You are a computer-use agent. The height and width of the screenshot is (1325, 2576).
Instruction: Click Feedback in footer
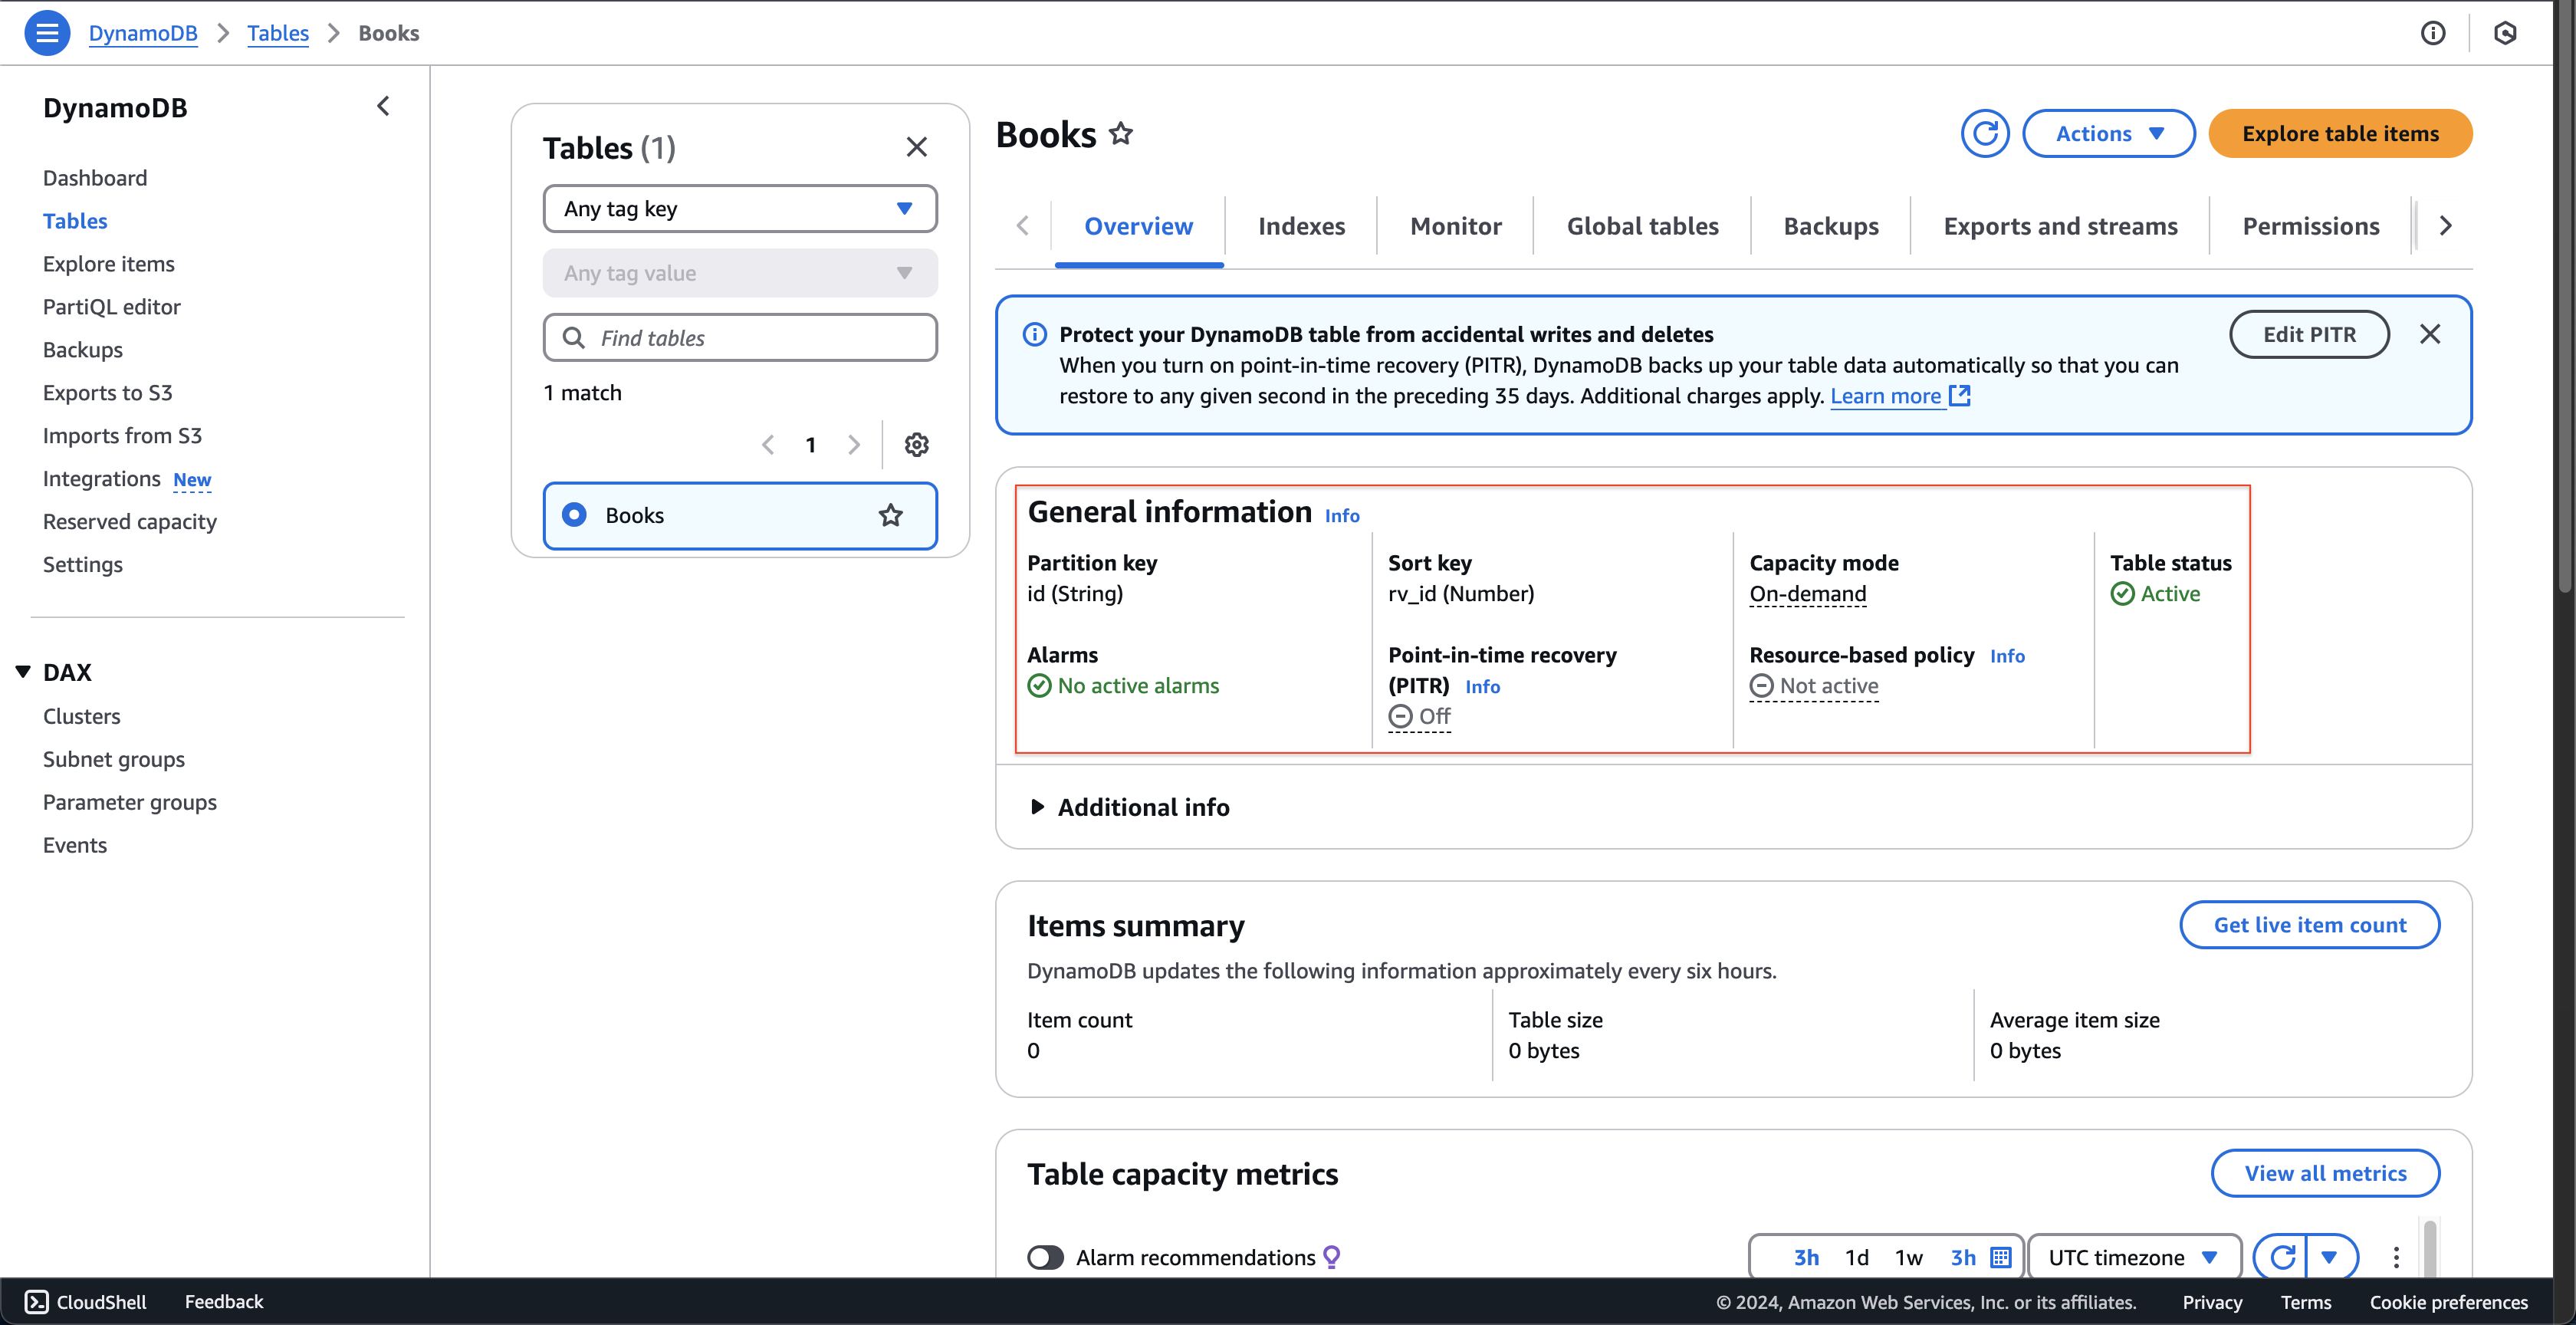pyautogui.click(x=223, y=1301)
